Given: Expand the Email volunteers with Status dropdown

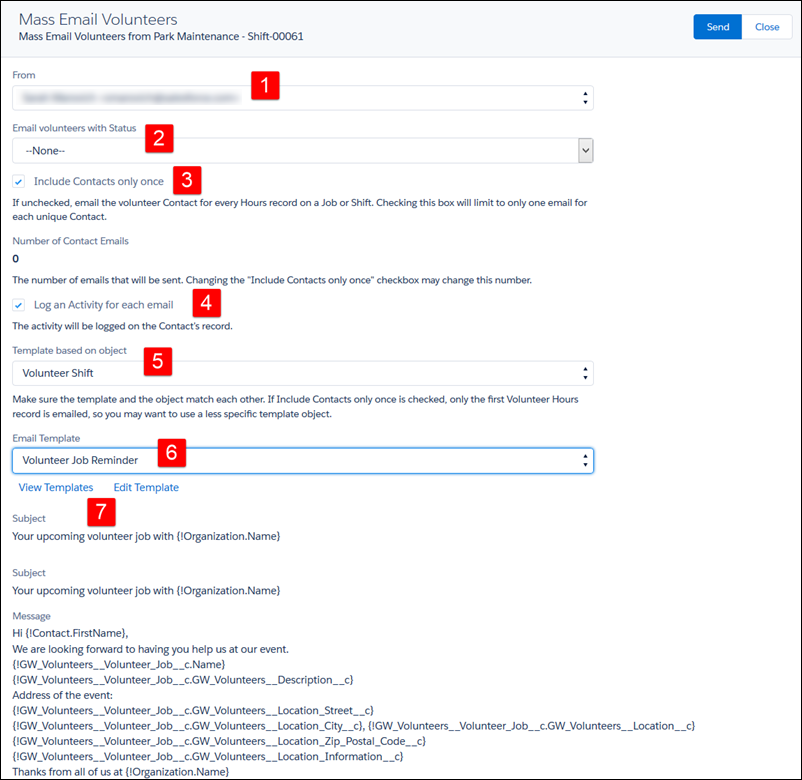Looking at the screenshot, I should [303, 150].
